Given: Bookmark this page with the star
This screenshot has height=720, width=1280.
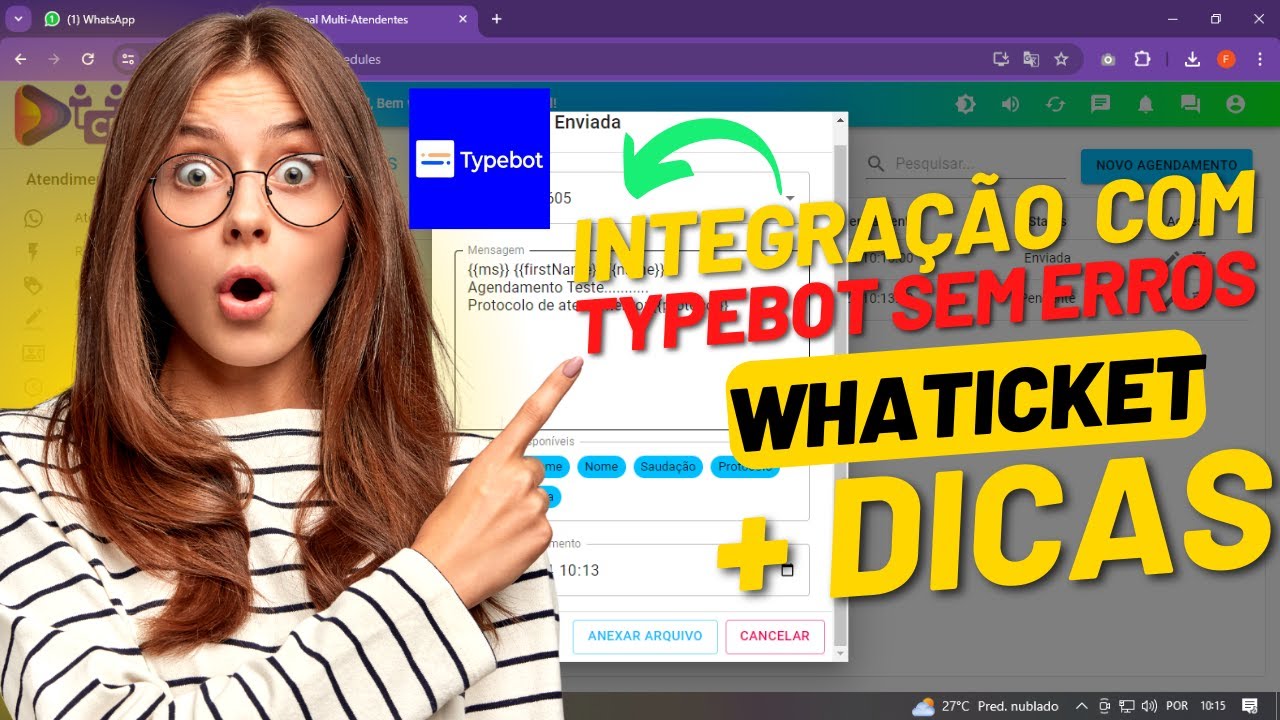Looking at the screenshot, I should point(1061,59).
